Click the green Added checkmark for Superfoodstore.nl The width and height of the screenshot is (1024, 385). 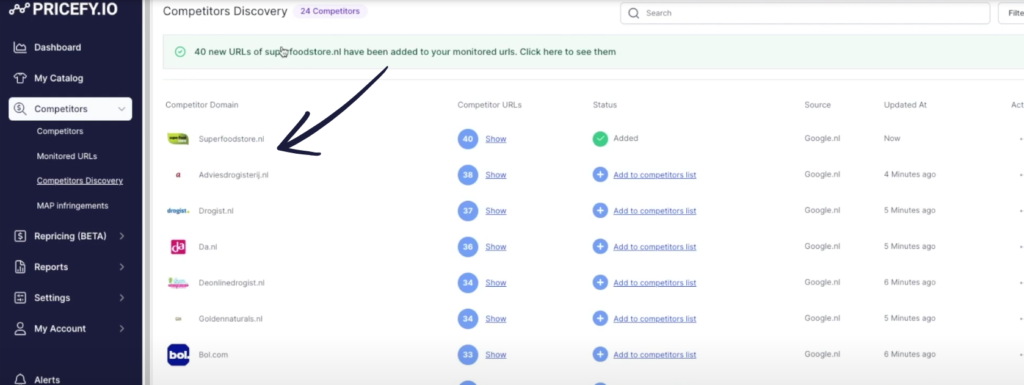tap(600, 138)
